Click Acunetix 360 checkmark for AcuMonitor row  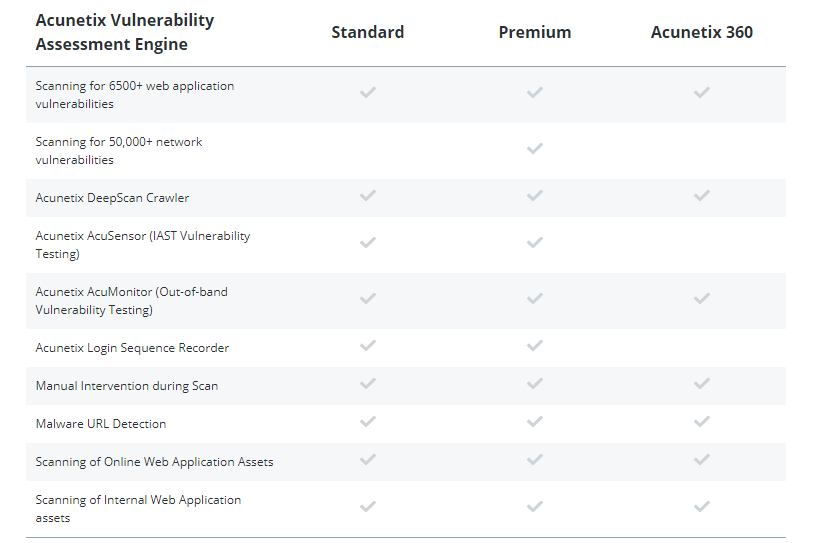tap(701, 299)
